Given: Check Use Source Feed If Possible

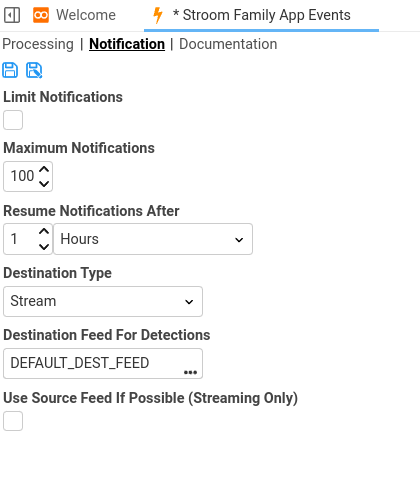Looking at the screenshot, I should pos(13,421).
